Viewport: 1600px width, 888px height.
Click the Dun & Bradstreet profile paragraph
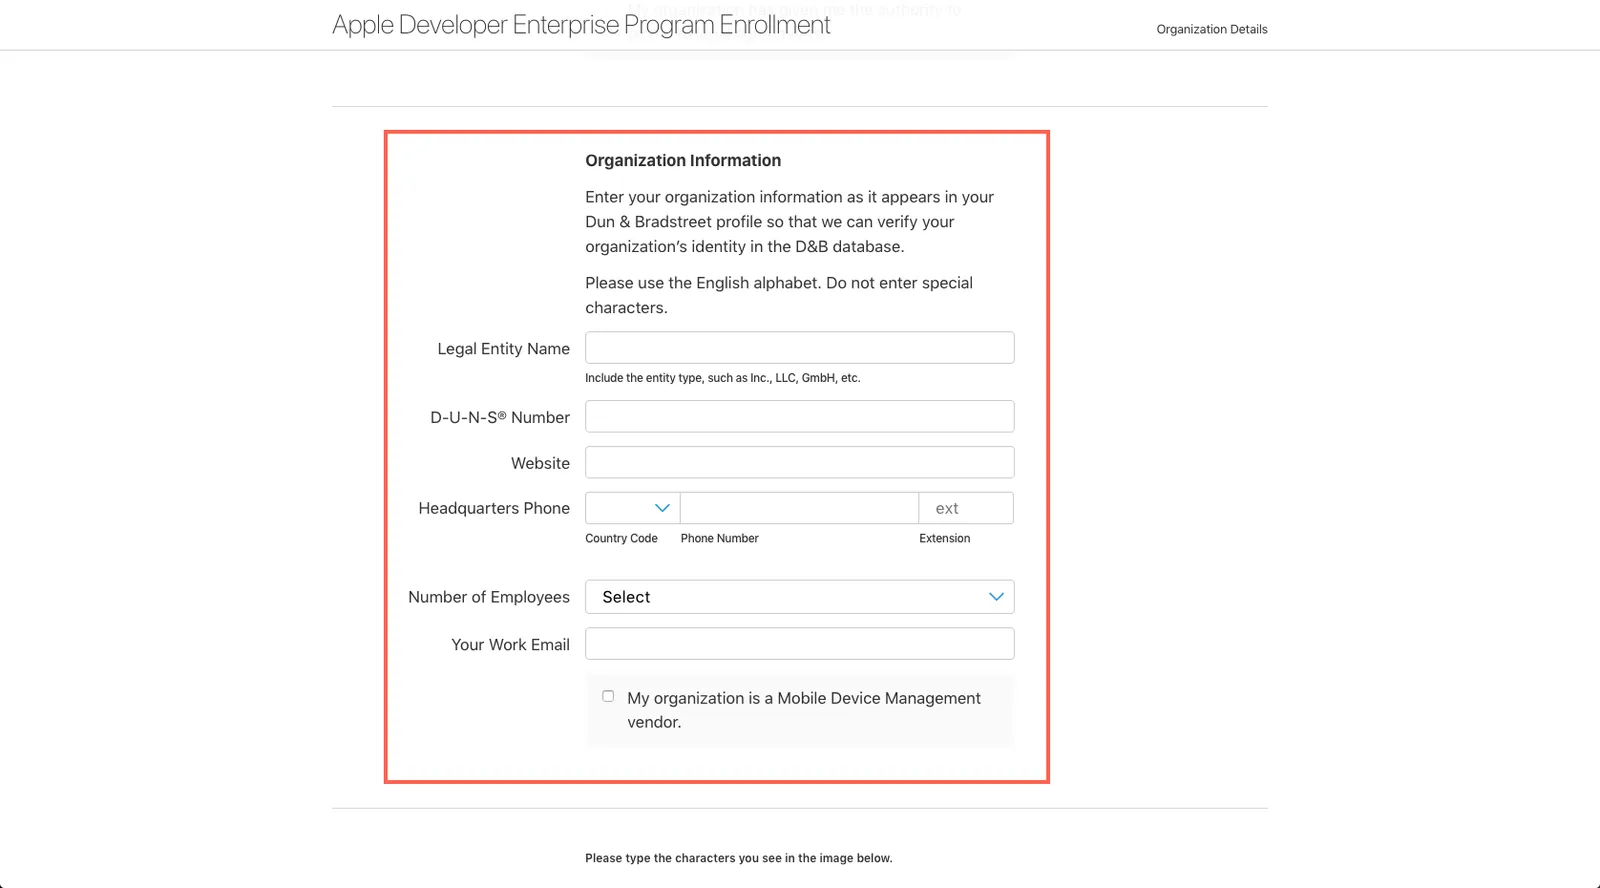(790, 222)
